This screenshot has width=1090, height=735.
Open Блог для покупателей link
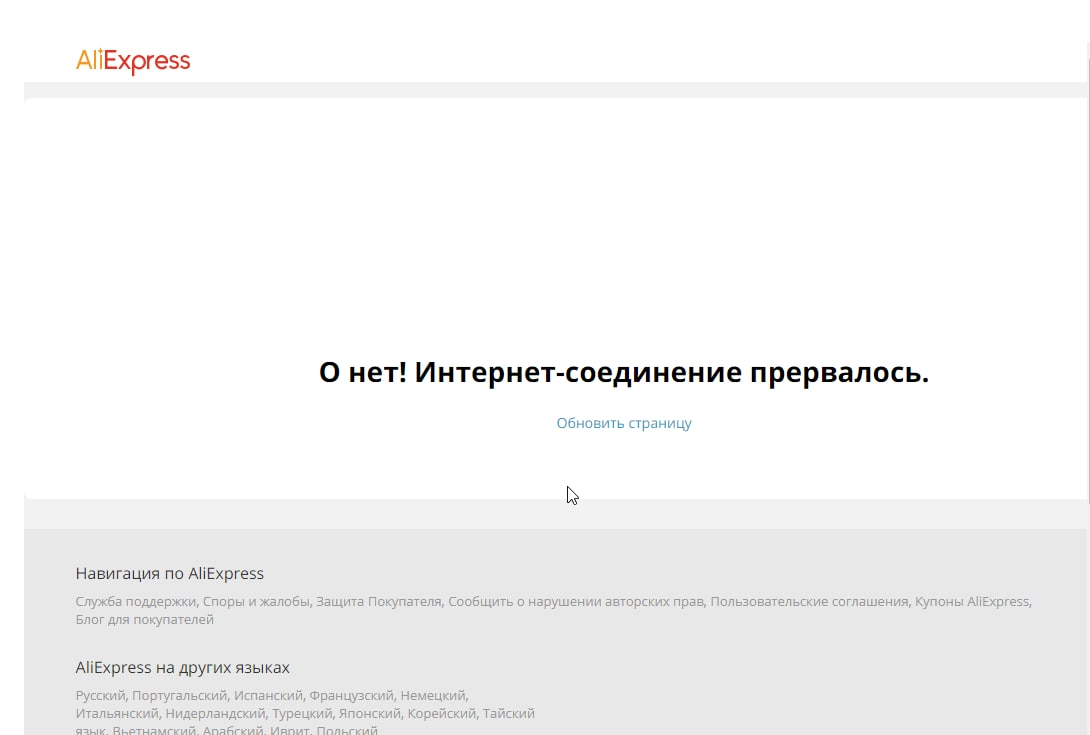click(x=145, y=620)
